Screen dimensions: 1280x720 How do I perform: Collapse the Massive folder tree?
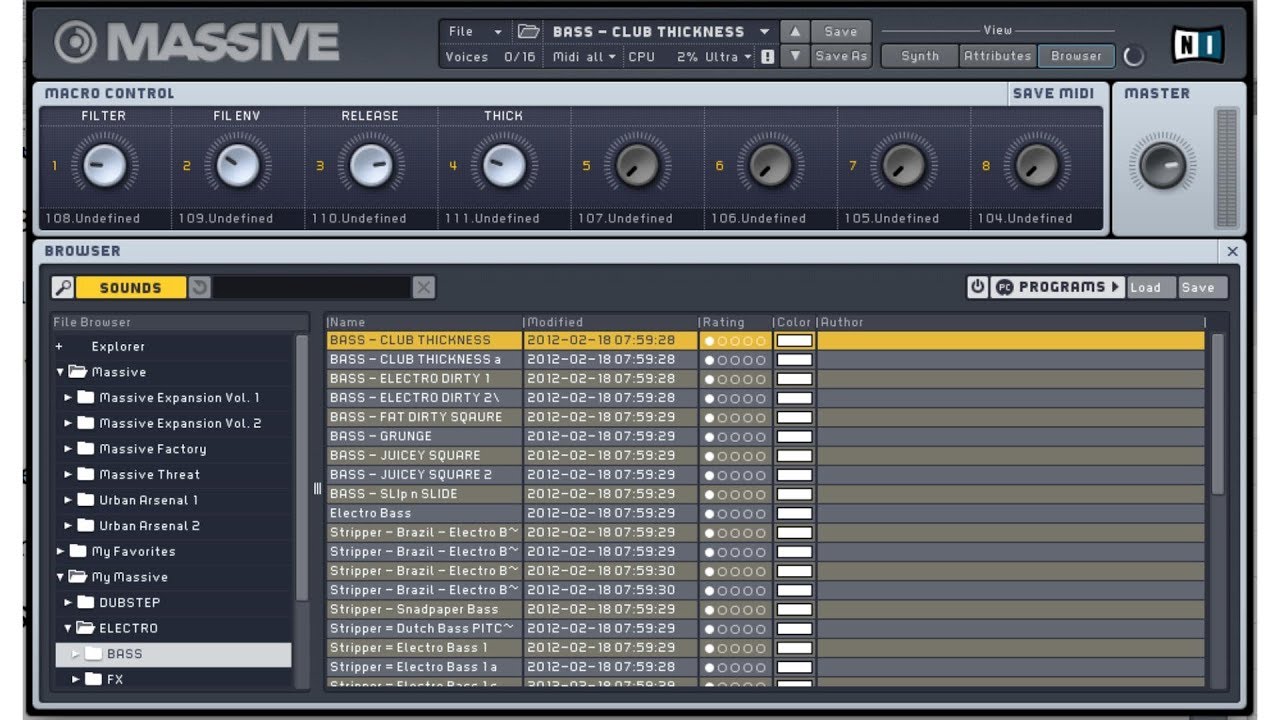(x=60, y=372)
